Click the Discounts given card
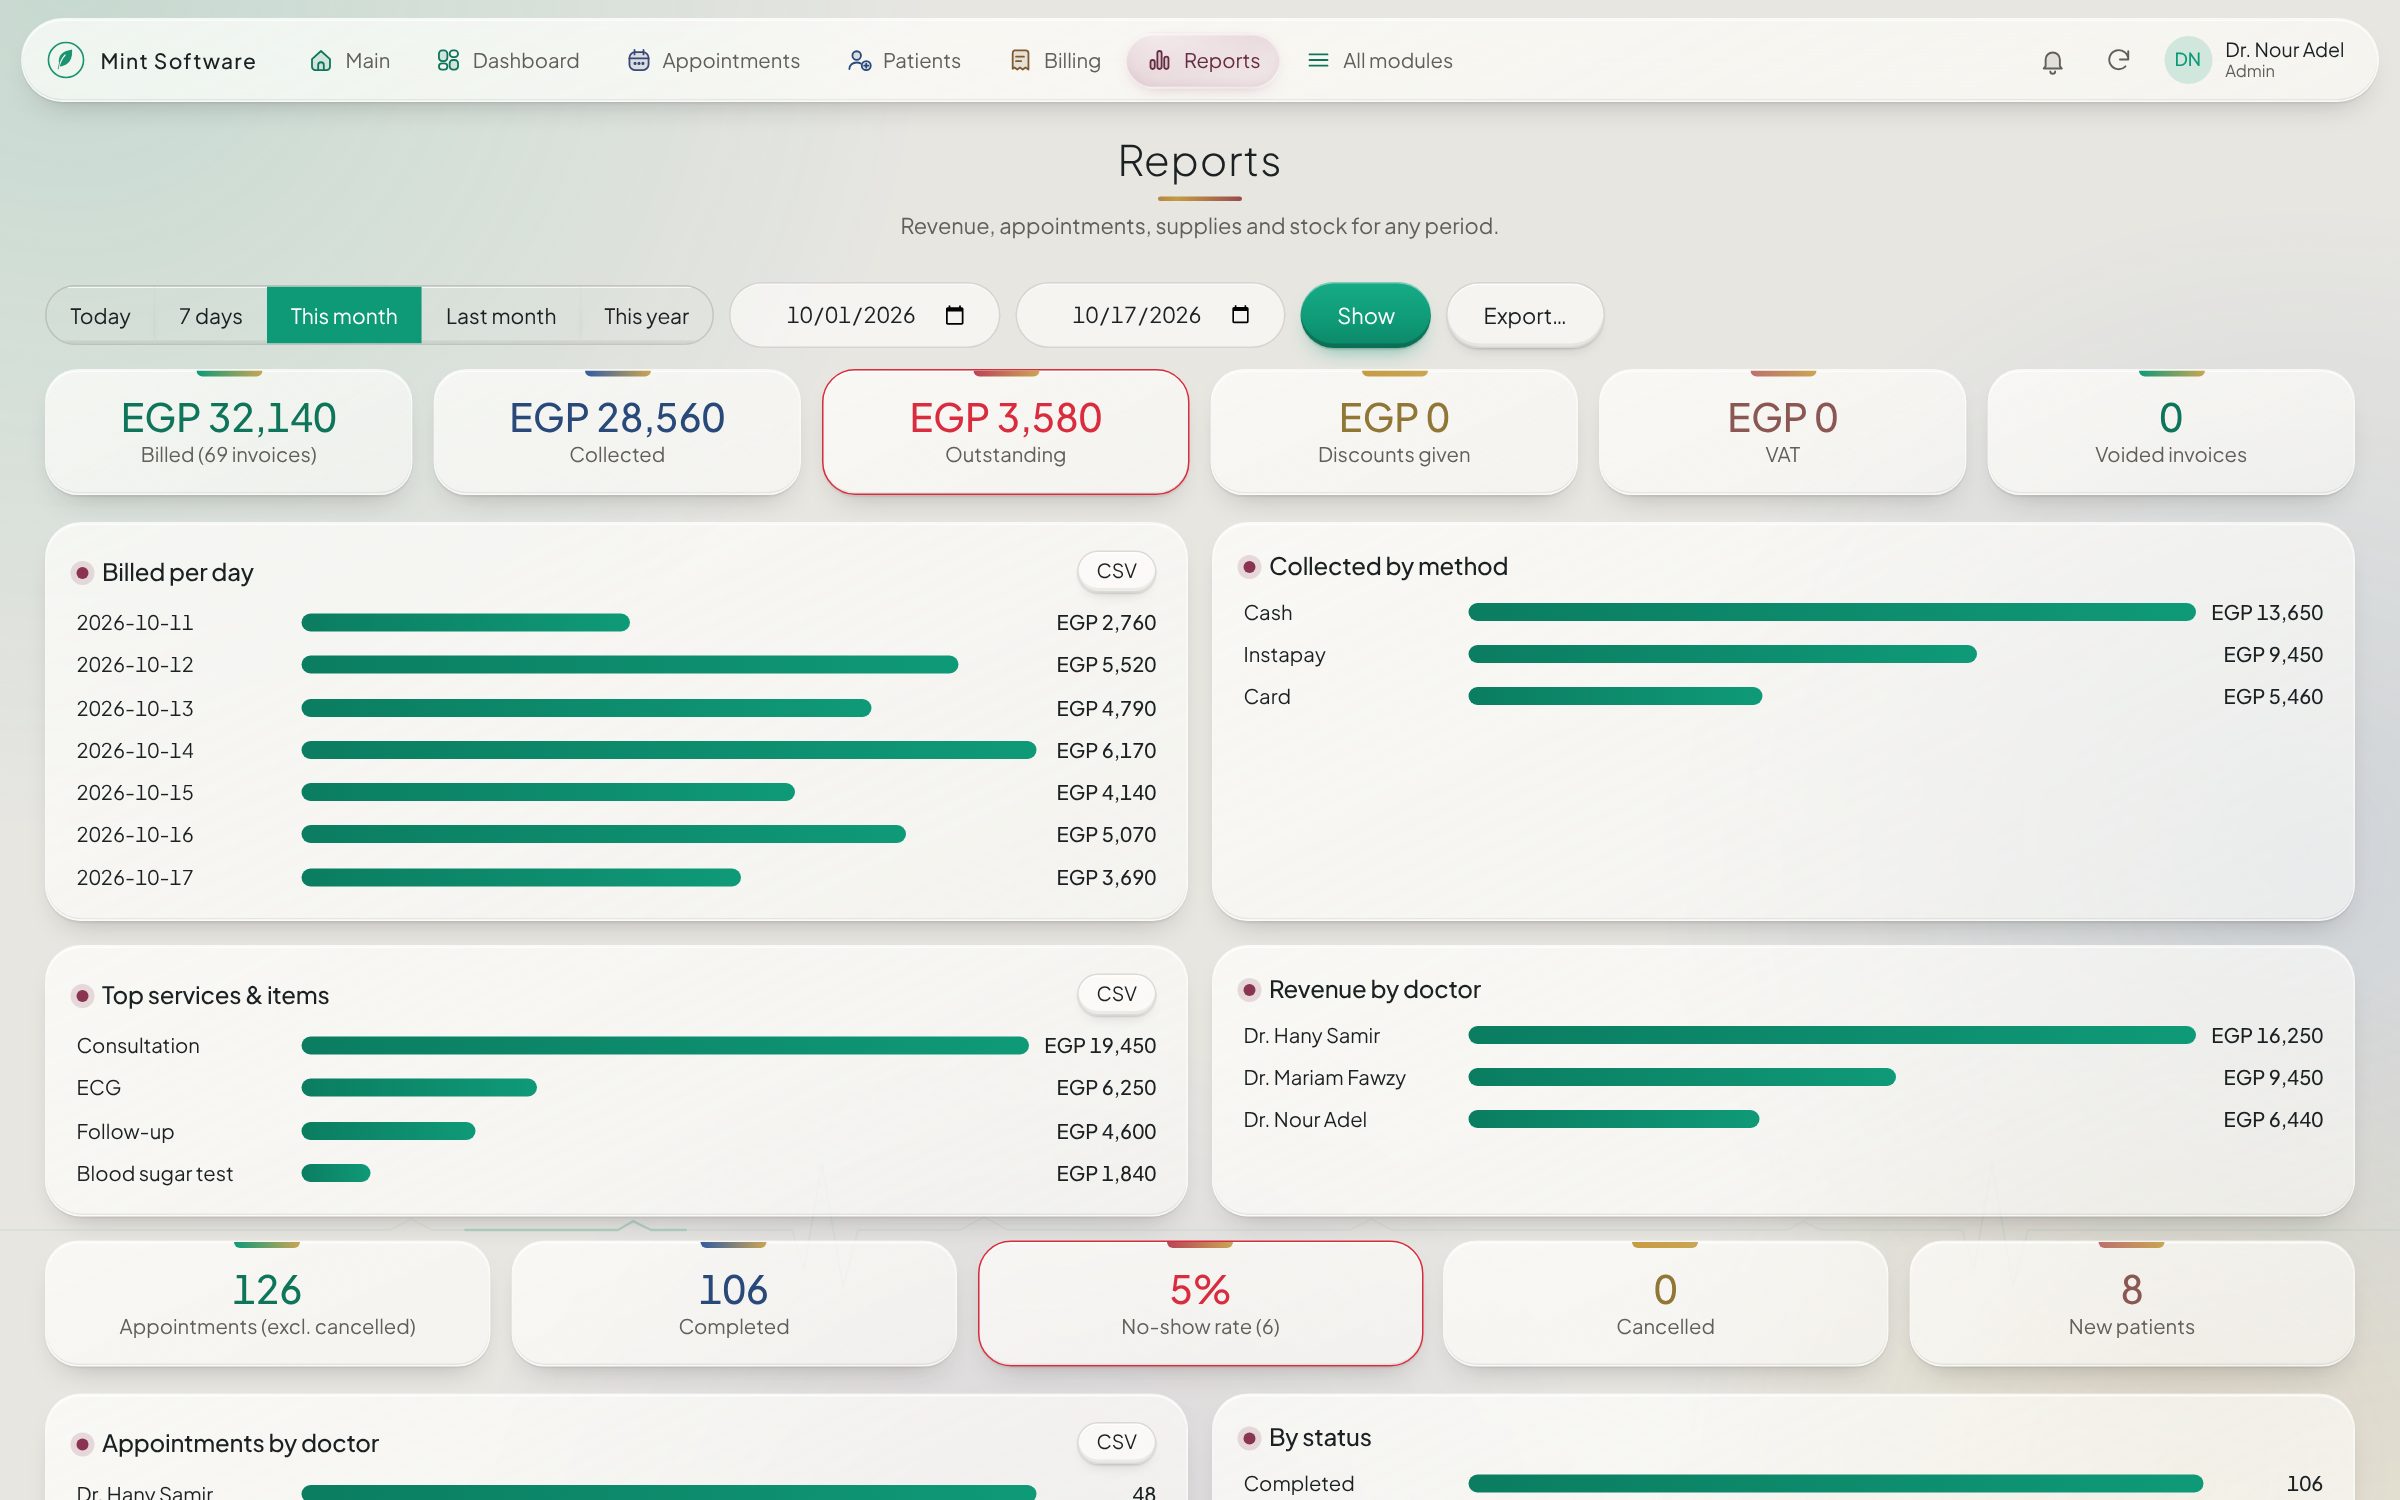This screenshot has width=2400, height=1500. [x=1394, y=432]
